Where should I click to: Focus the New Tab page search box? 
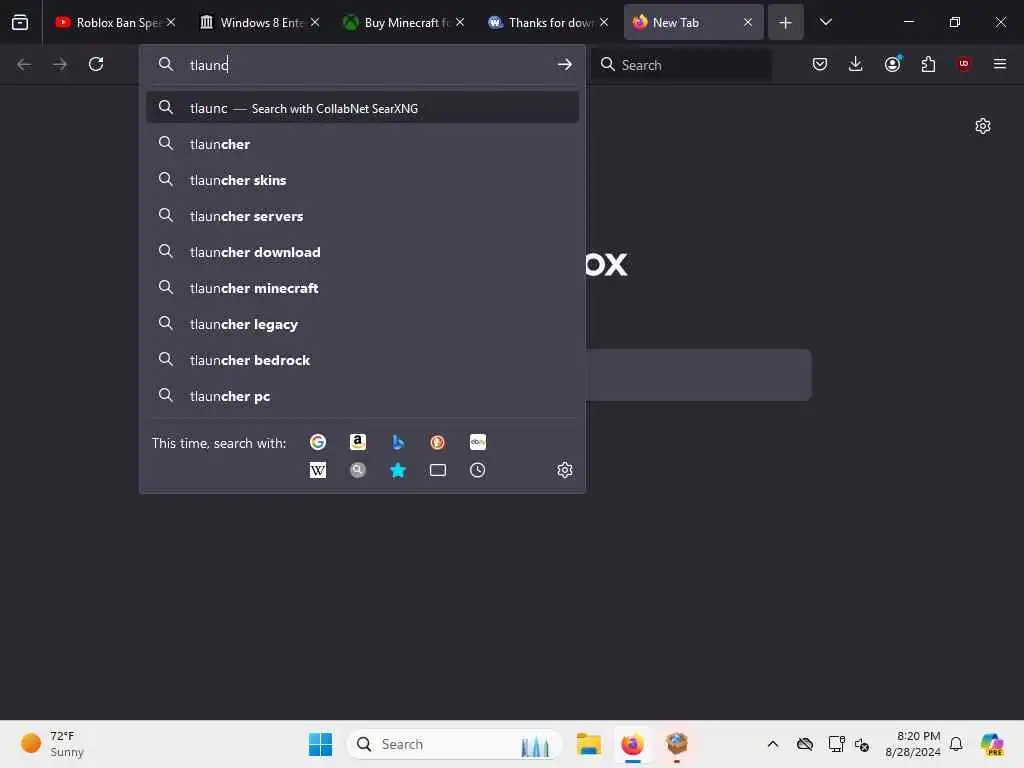pyautogui.click(x=698, y=375)
